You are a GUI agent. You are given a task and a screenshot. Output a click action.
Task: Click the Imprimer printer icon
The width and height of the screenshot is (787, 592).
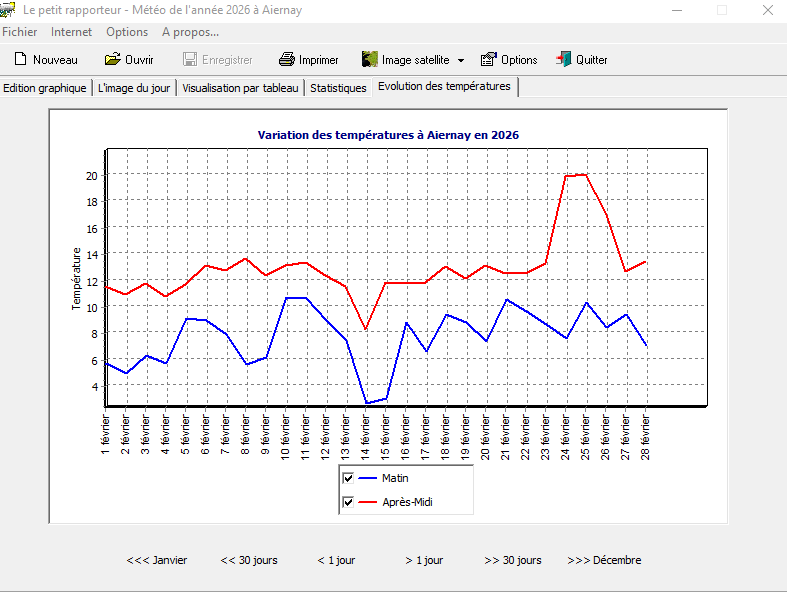[x=286, y=60]
